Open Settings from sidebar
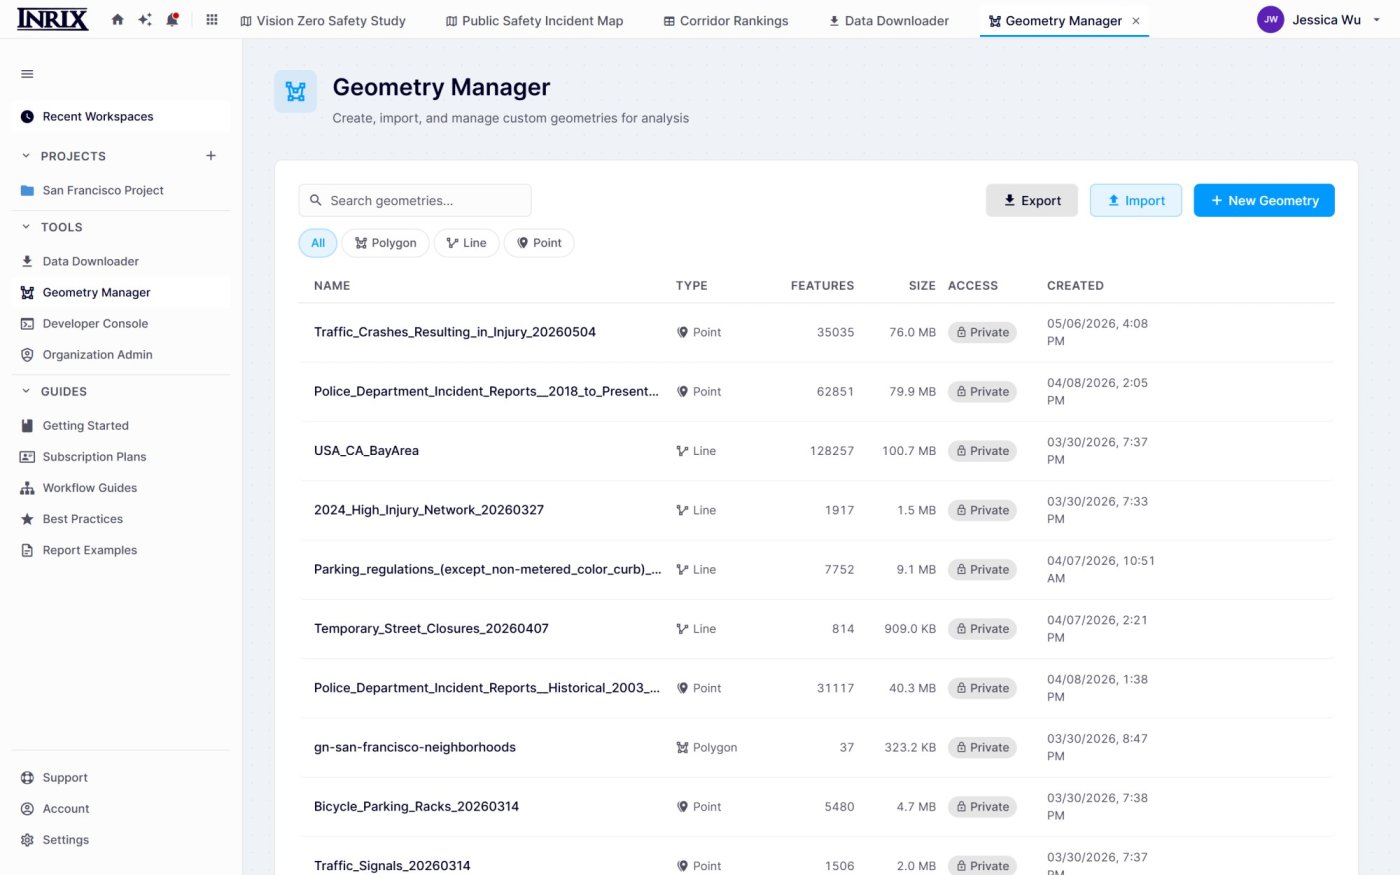The image size is (1400, 875). coord(121,839)
